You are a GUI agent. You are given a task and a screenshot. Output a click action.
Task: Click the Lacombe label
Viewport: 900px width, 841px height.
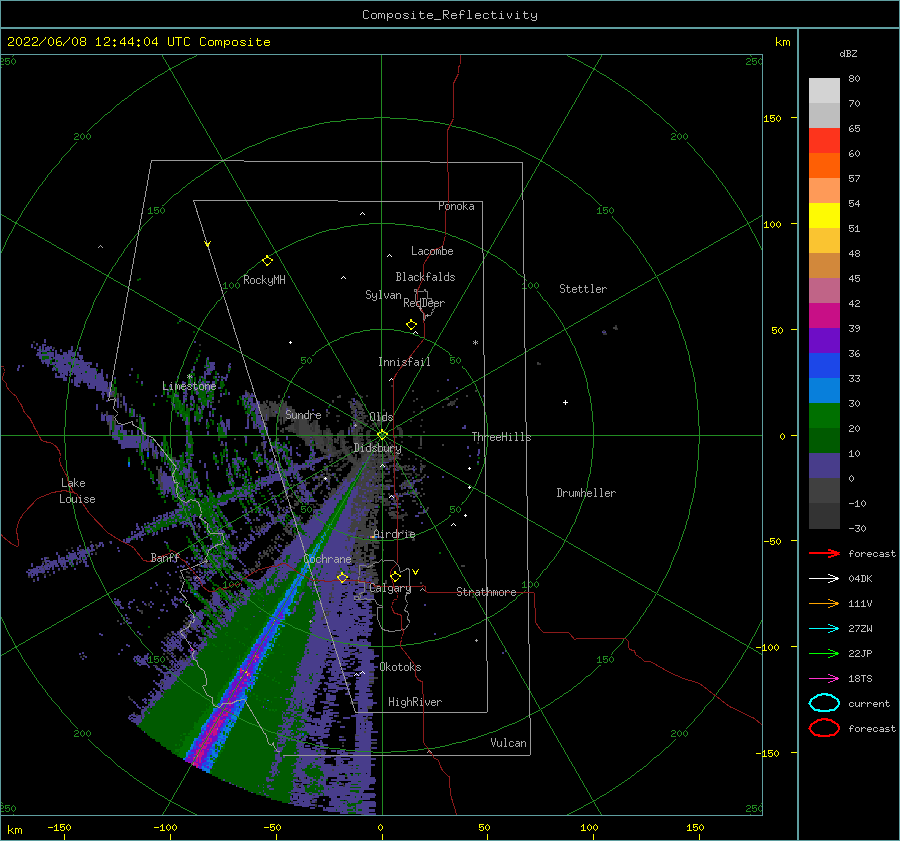(x=432, y=251)
